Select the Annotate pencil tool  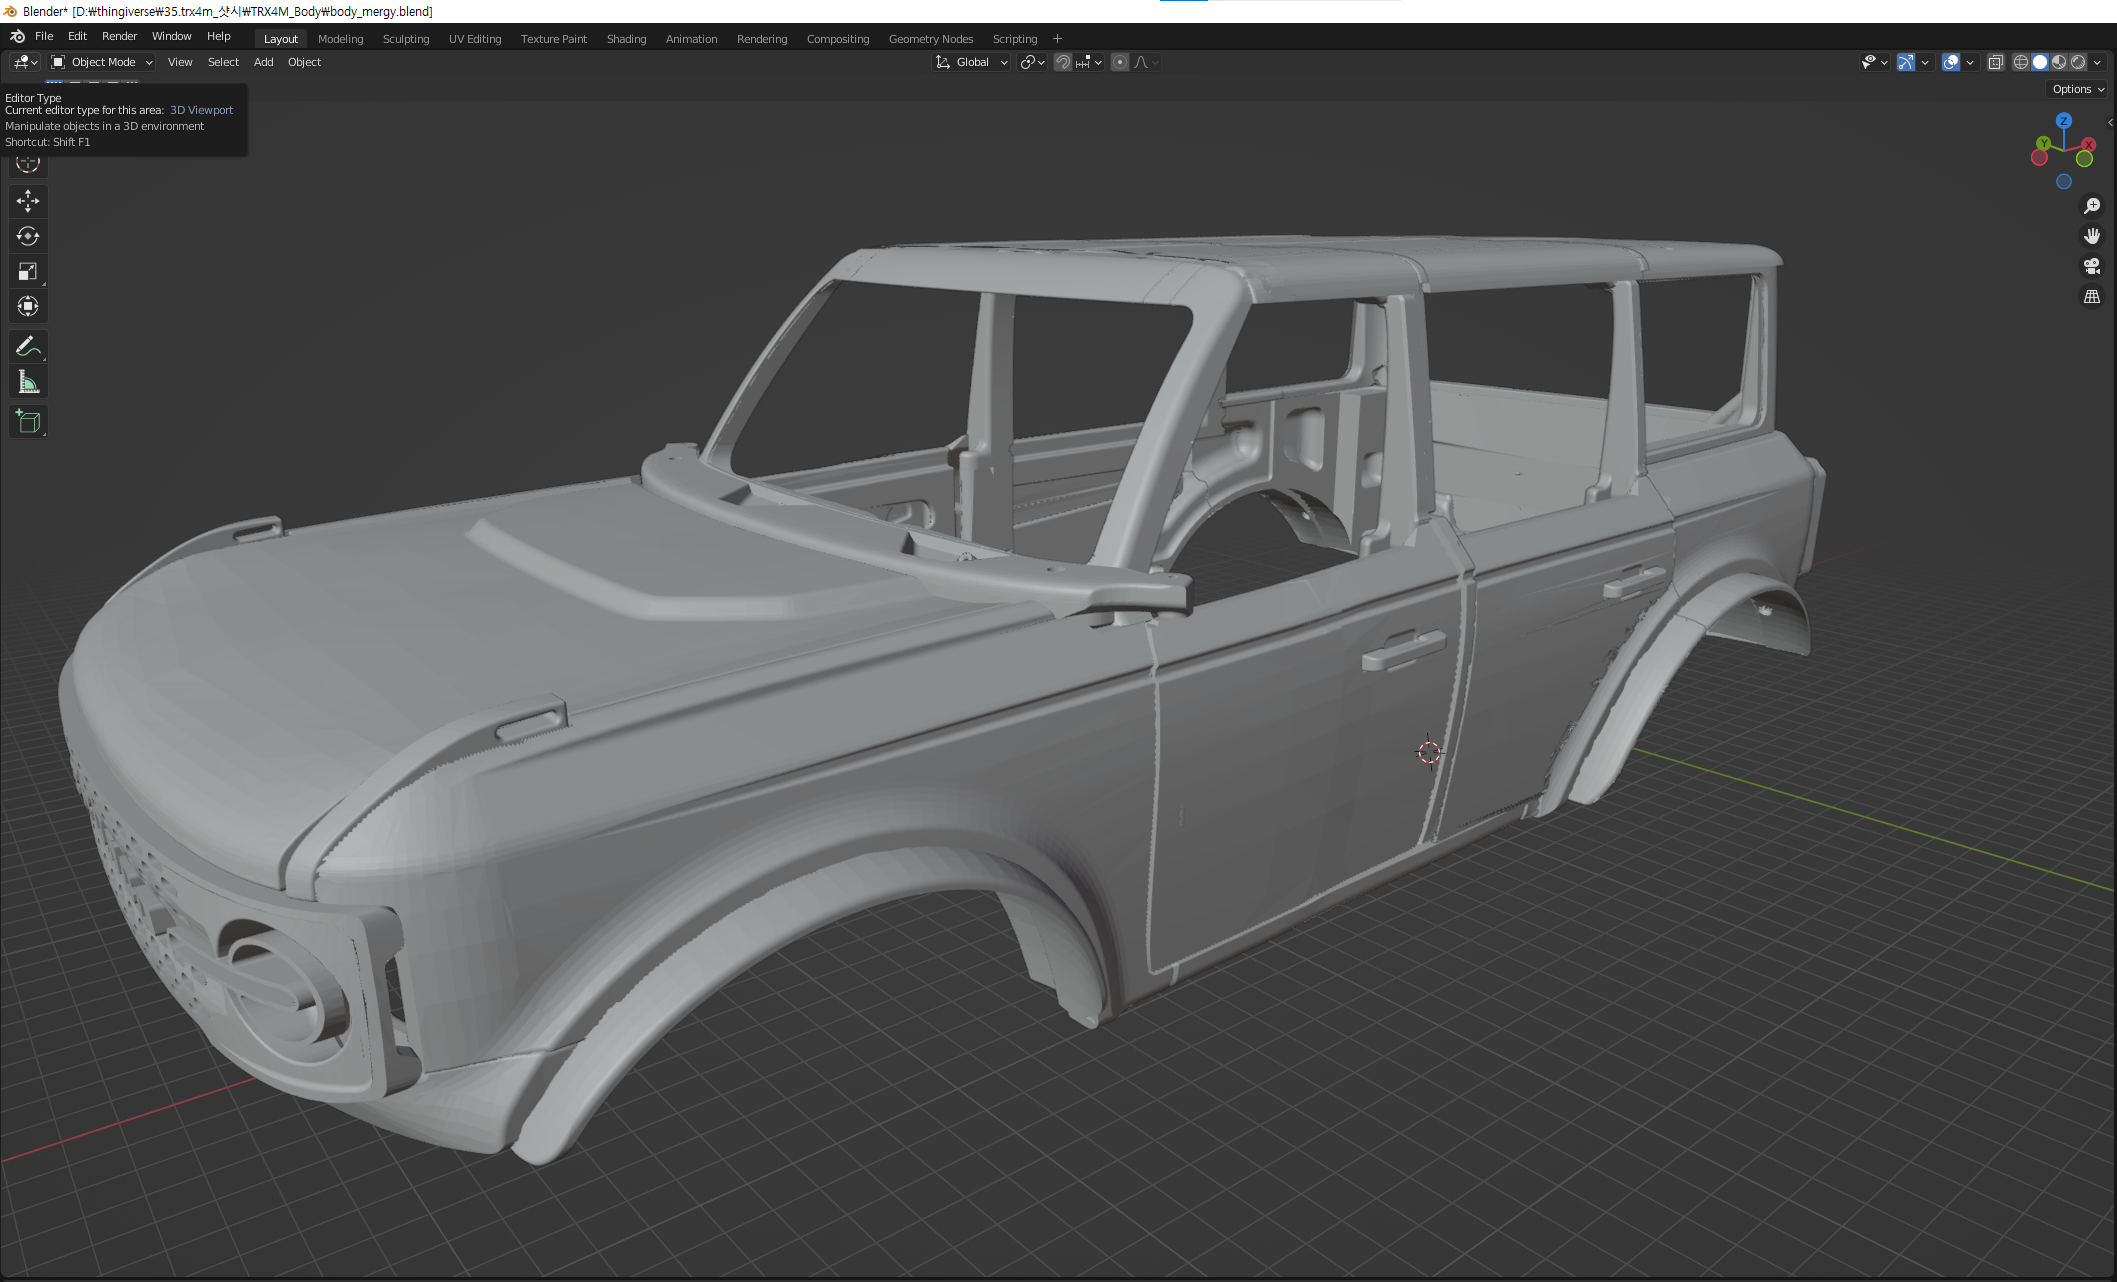tap(28, 347)
